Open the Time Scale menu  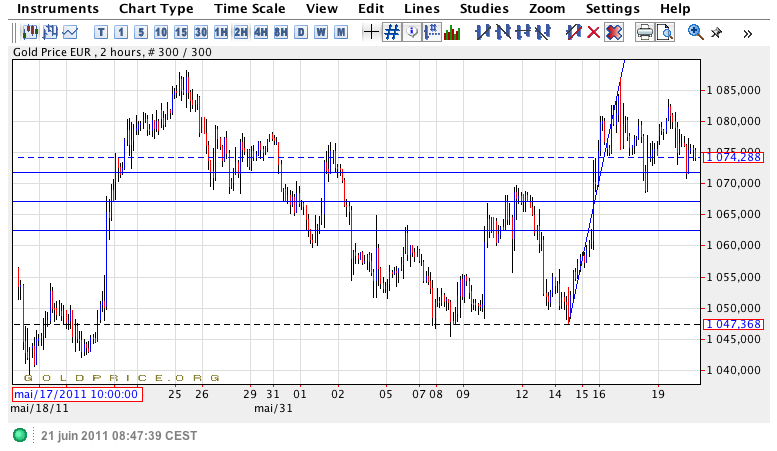coord(249,9)
